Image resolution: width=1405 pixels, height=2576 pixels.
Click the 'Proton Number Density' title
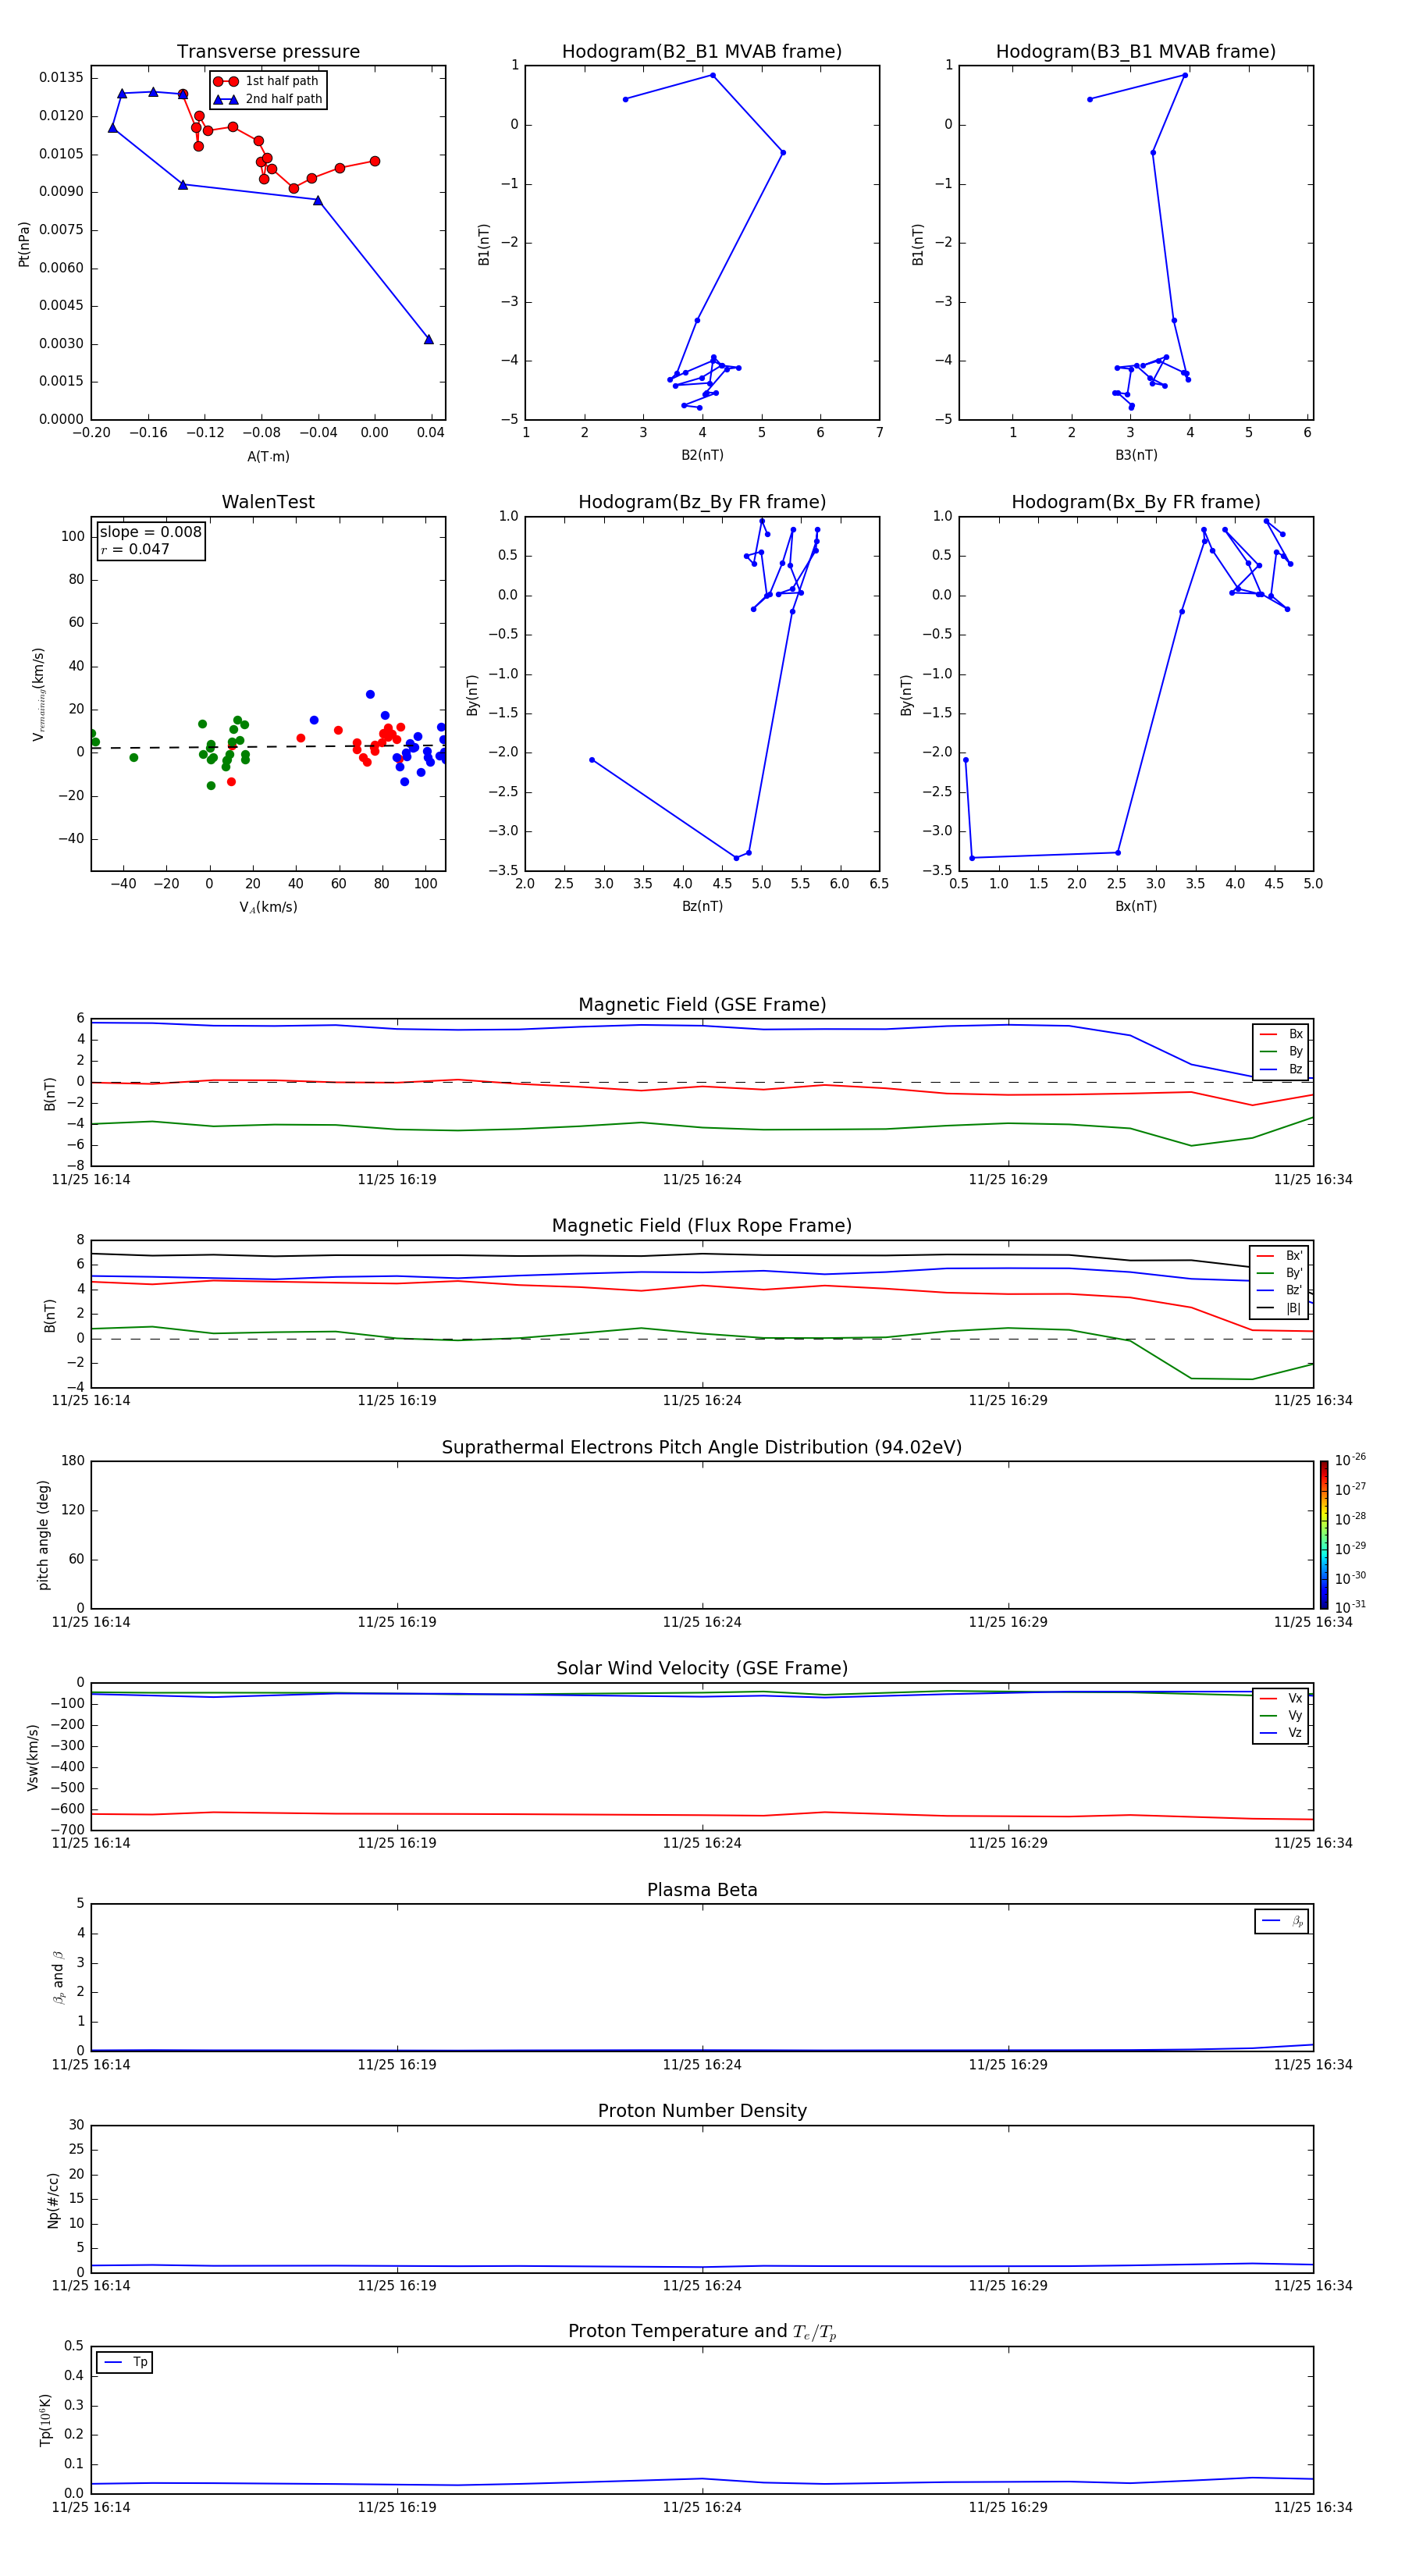point(702,2111)
